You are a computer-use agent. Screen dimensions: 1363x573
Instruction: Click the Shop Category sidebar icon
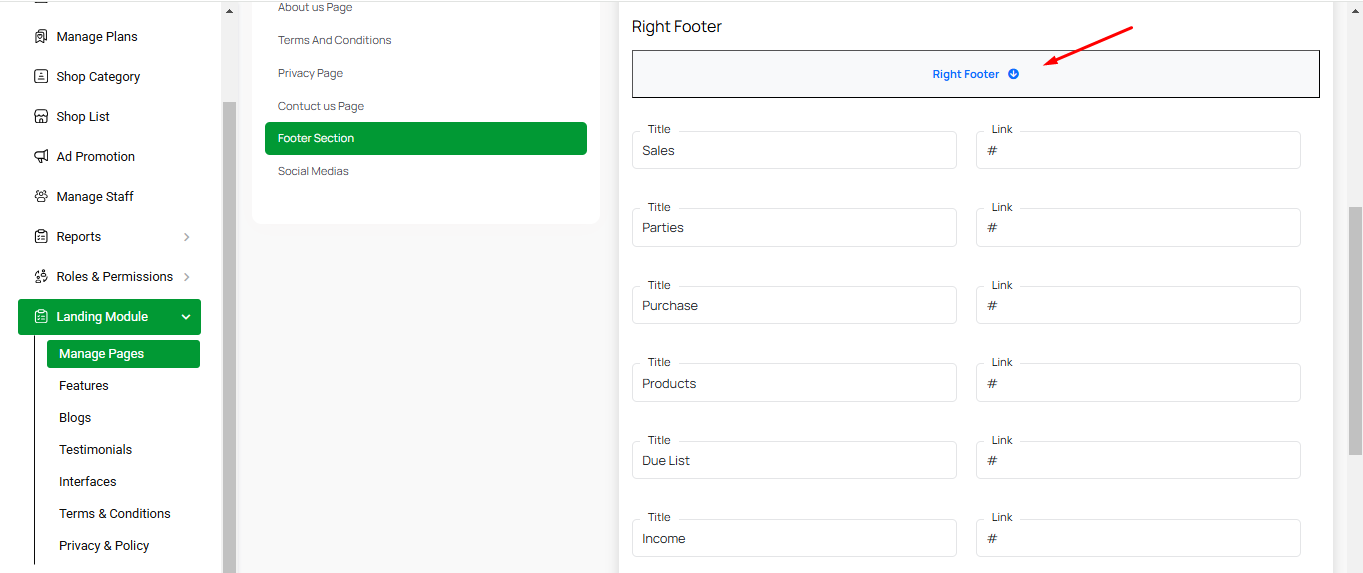[41, 77]
